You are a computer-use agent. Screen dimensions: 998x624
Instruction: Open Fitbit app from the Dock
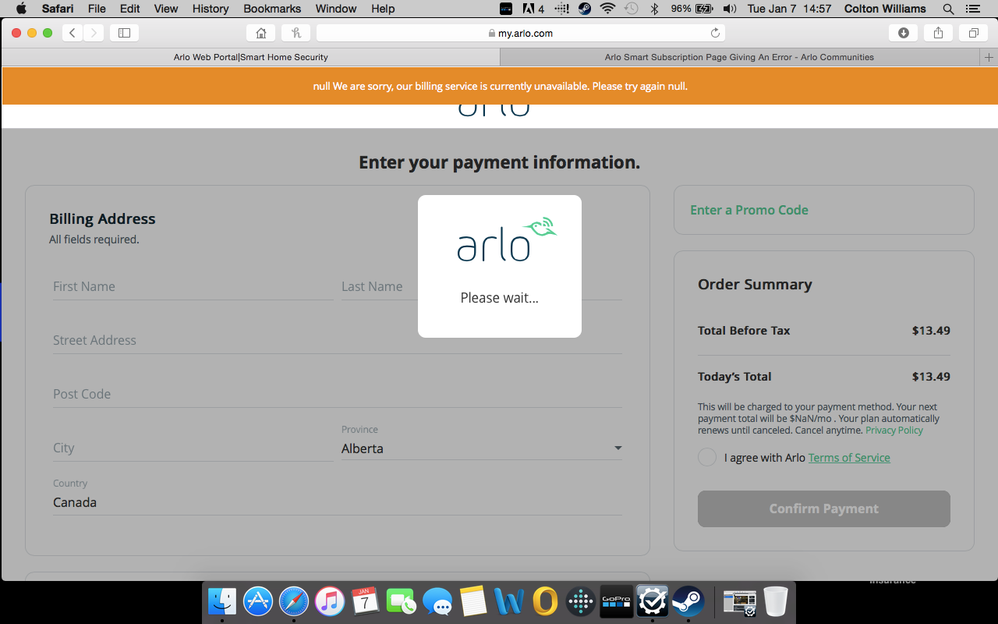pyautogui.click(x=580, y=601)
